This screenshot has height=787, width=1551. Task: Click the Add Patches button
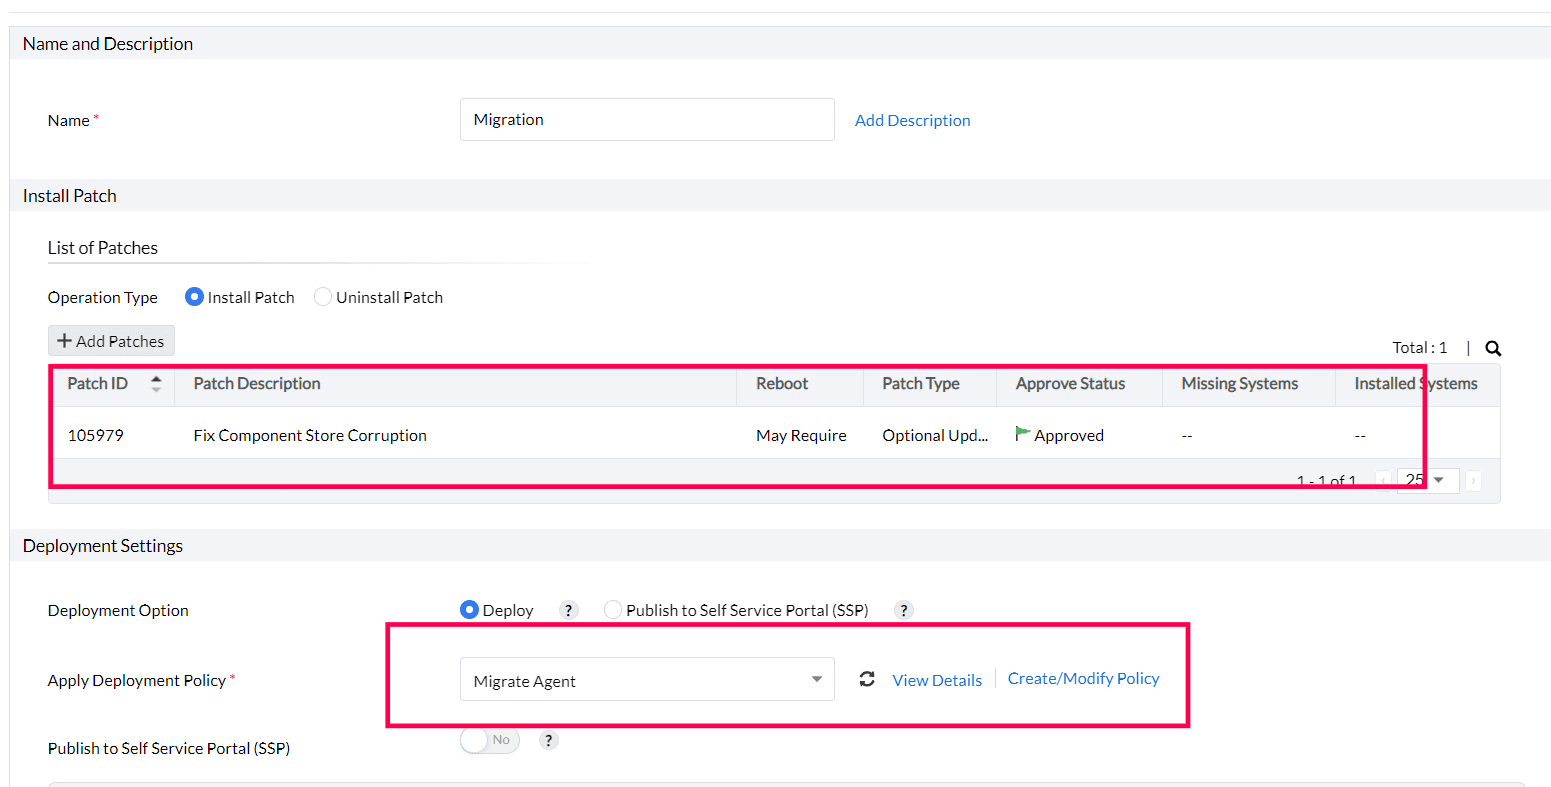pyautogui.click(x=111, y=341)
